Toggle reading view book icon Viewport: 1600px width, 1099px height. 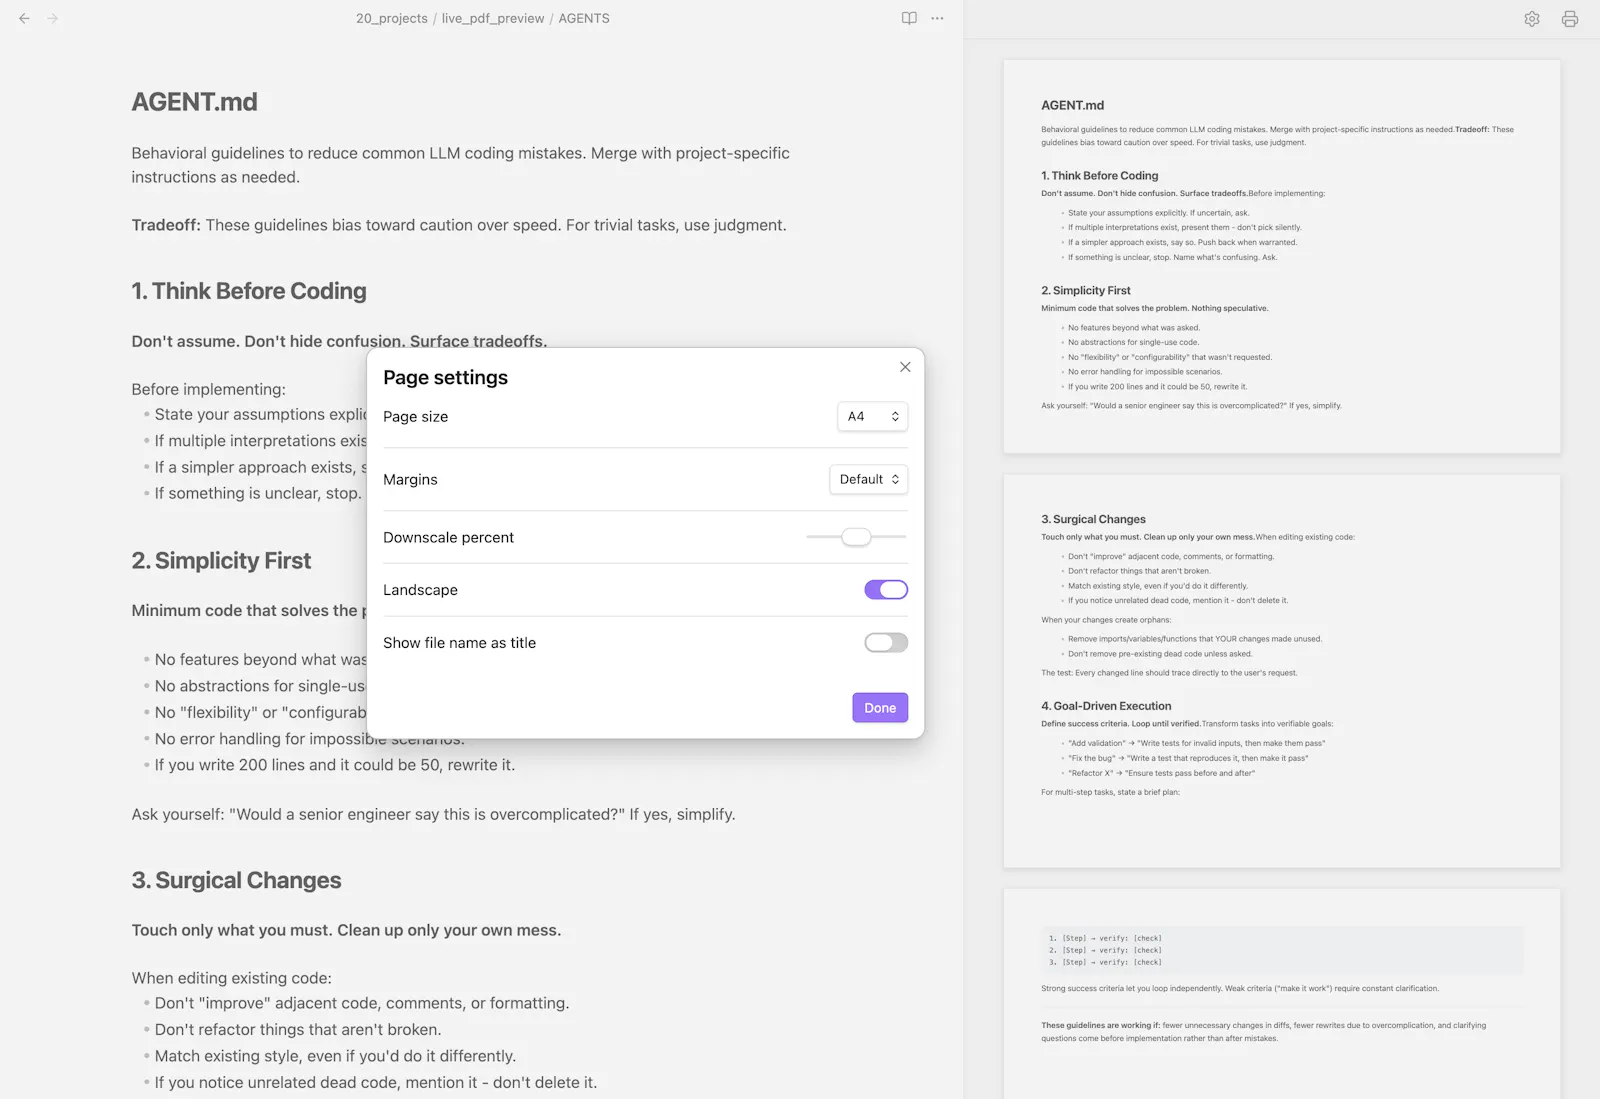909,18
